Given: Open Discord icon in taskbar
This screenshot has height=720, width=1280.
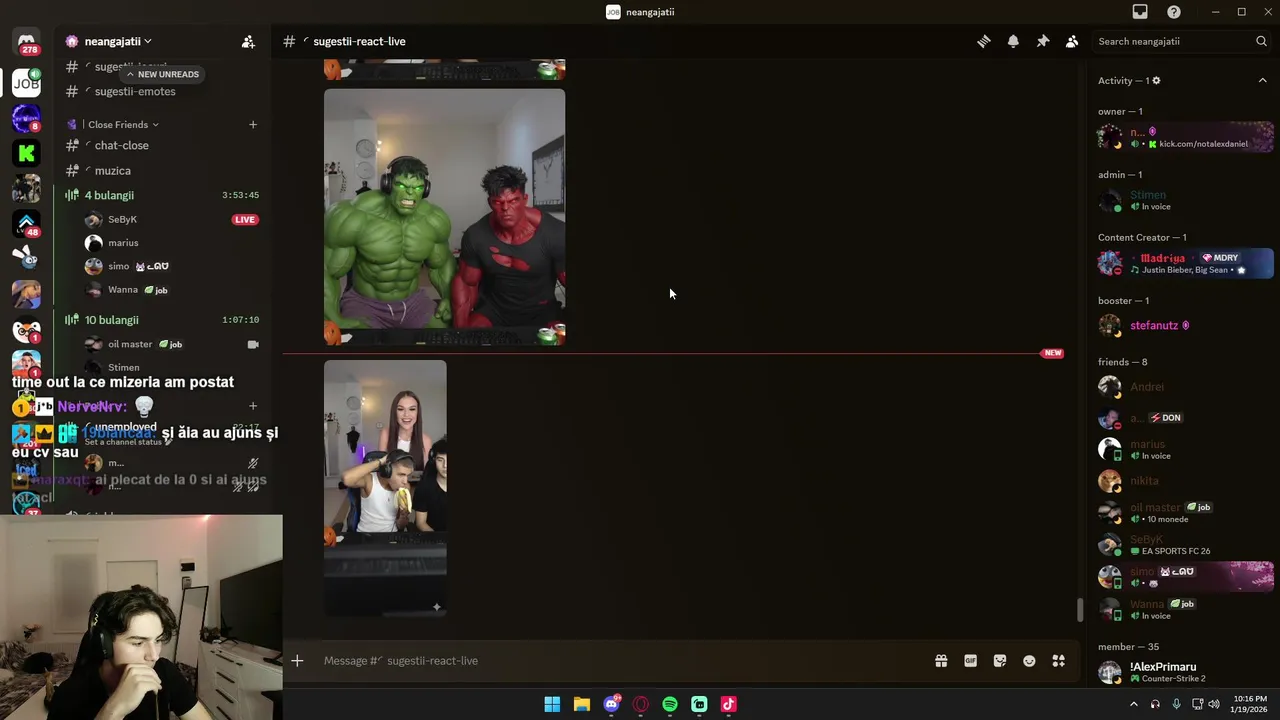Looking at the screenshot, I should click(x=611, y=704).
